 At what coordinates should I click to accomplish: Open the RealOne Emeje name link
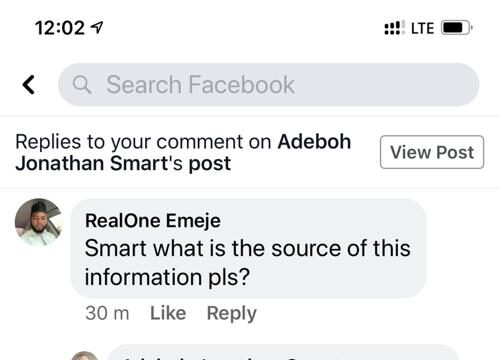point(153,221)
